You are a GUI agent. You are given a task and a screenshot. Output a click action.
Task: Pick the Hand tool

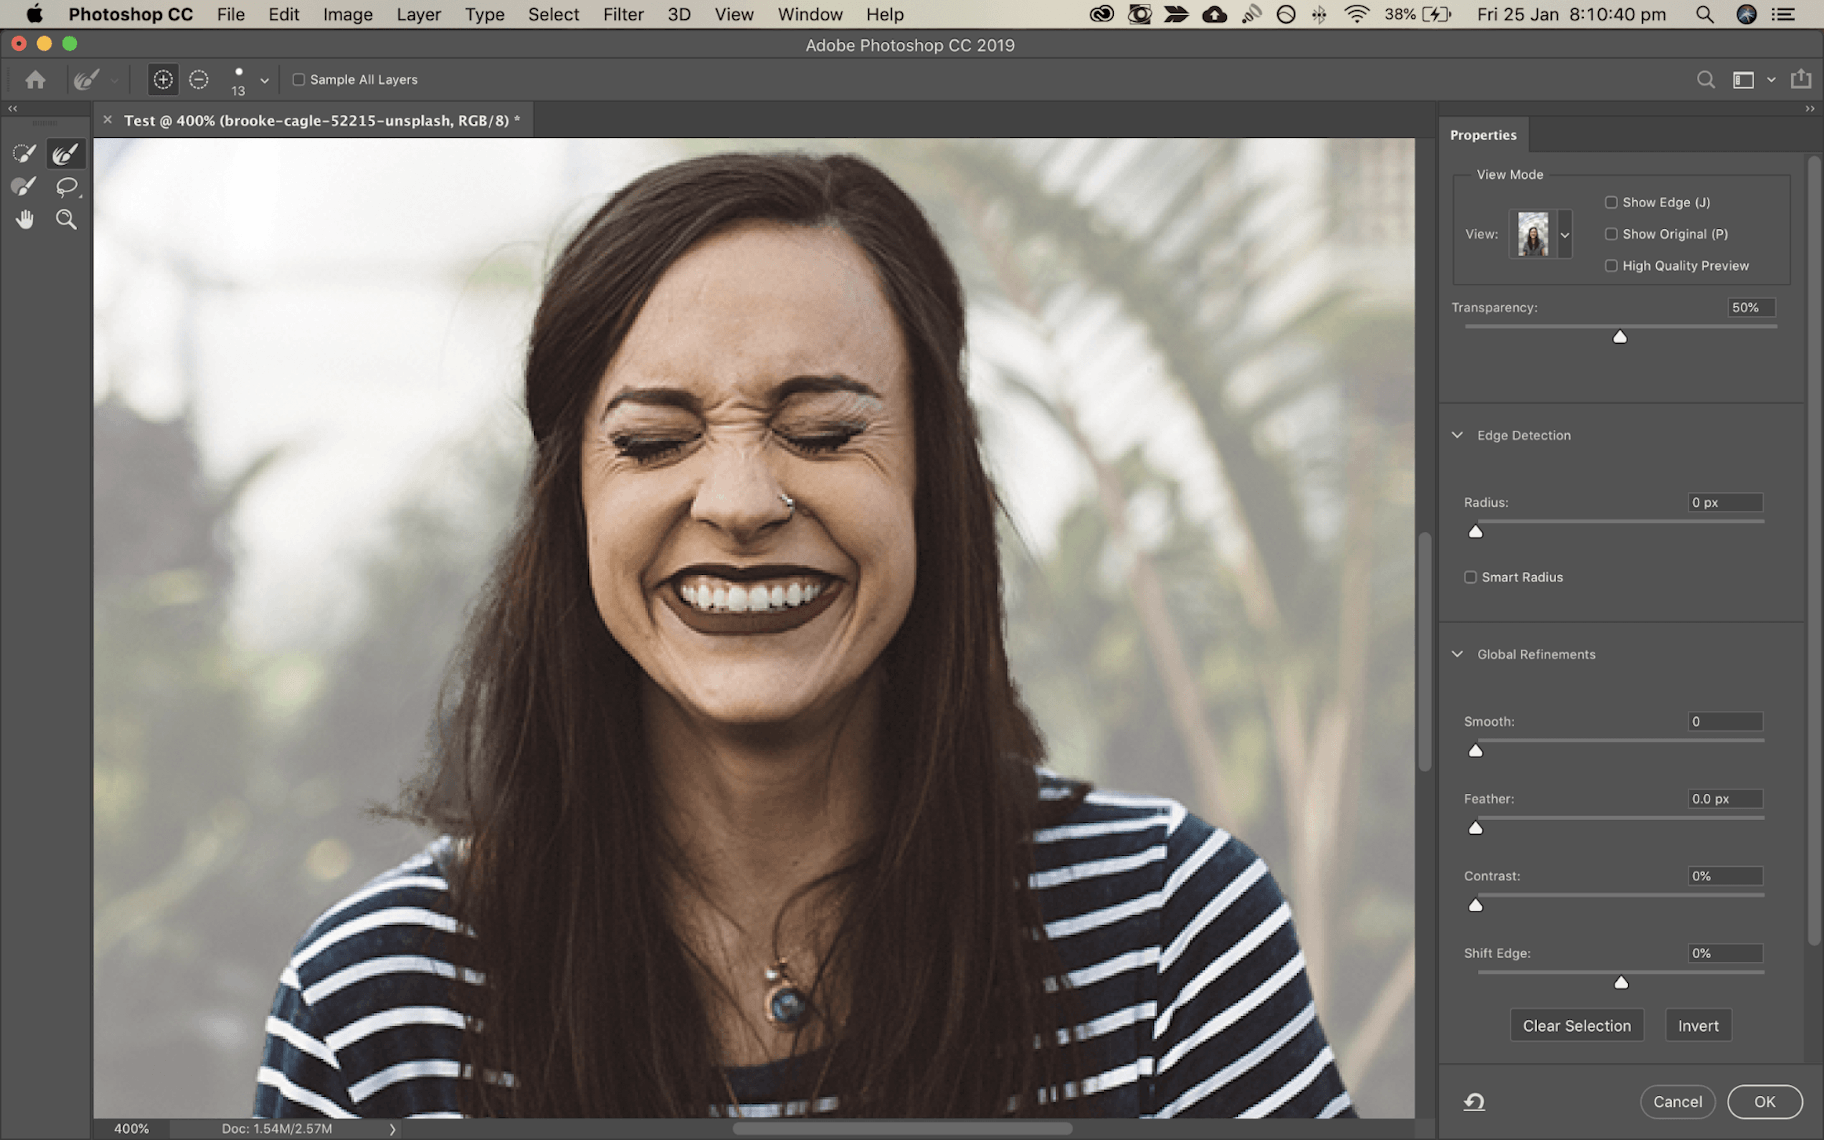(24, 220)
